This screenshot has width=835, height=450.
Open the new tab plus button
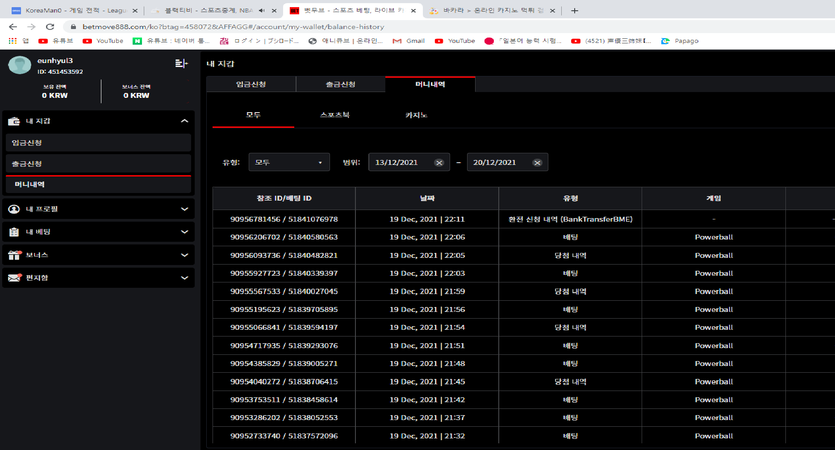[x=574, y=10]
